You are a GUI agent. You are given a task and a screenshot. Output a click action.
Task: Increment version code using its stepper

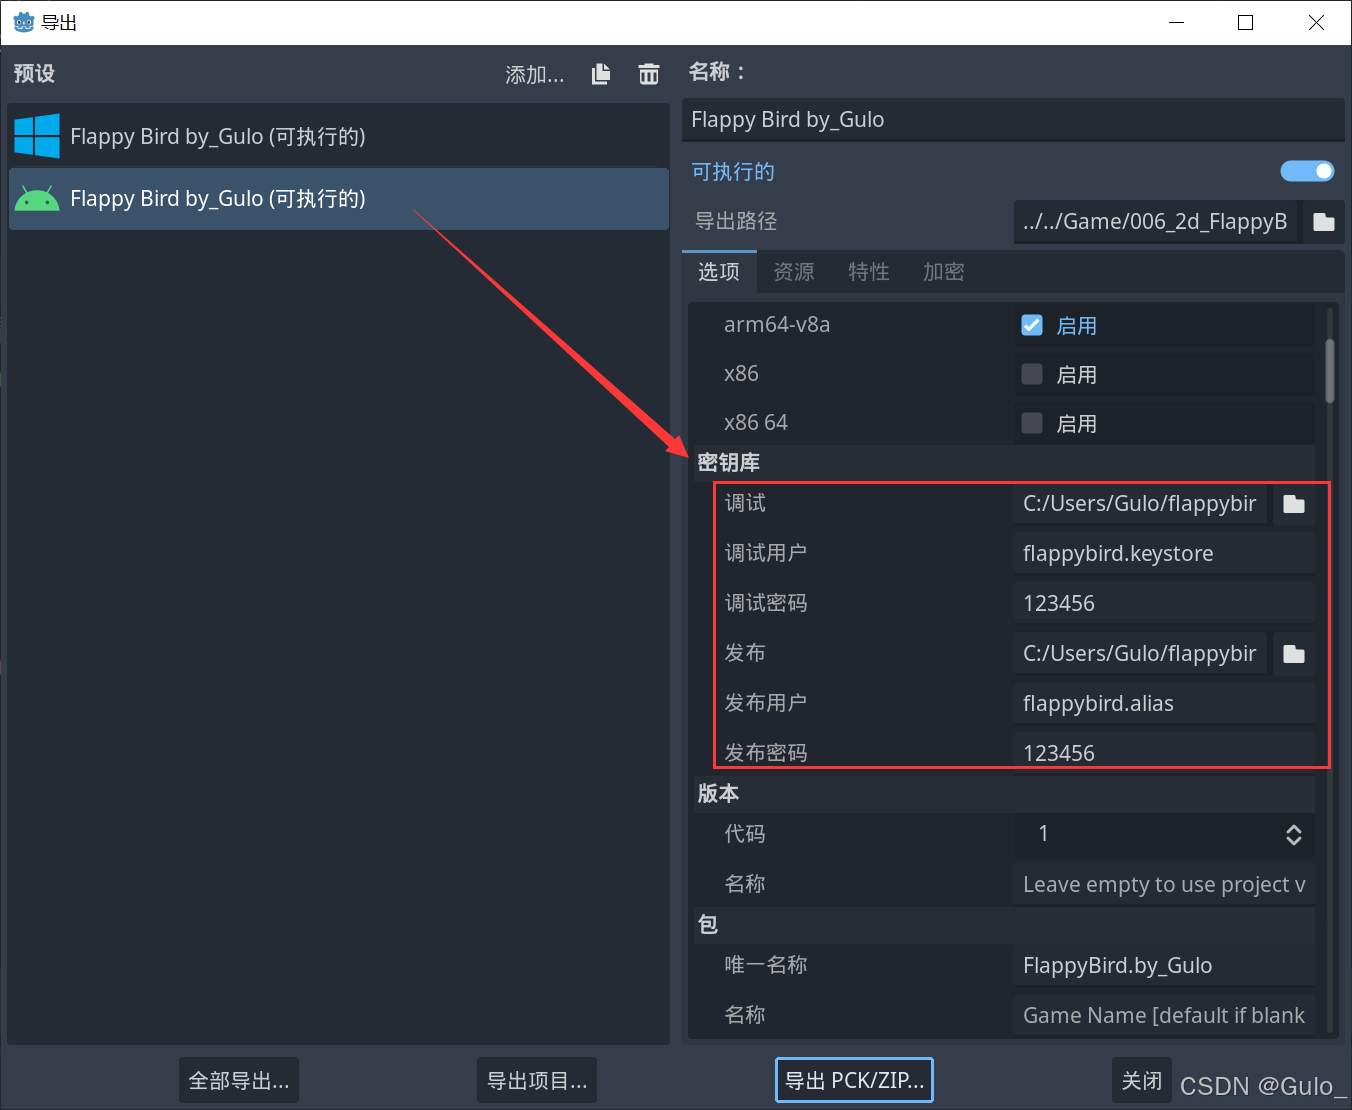[x=1293, y=829]
